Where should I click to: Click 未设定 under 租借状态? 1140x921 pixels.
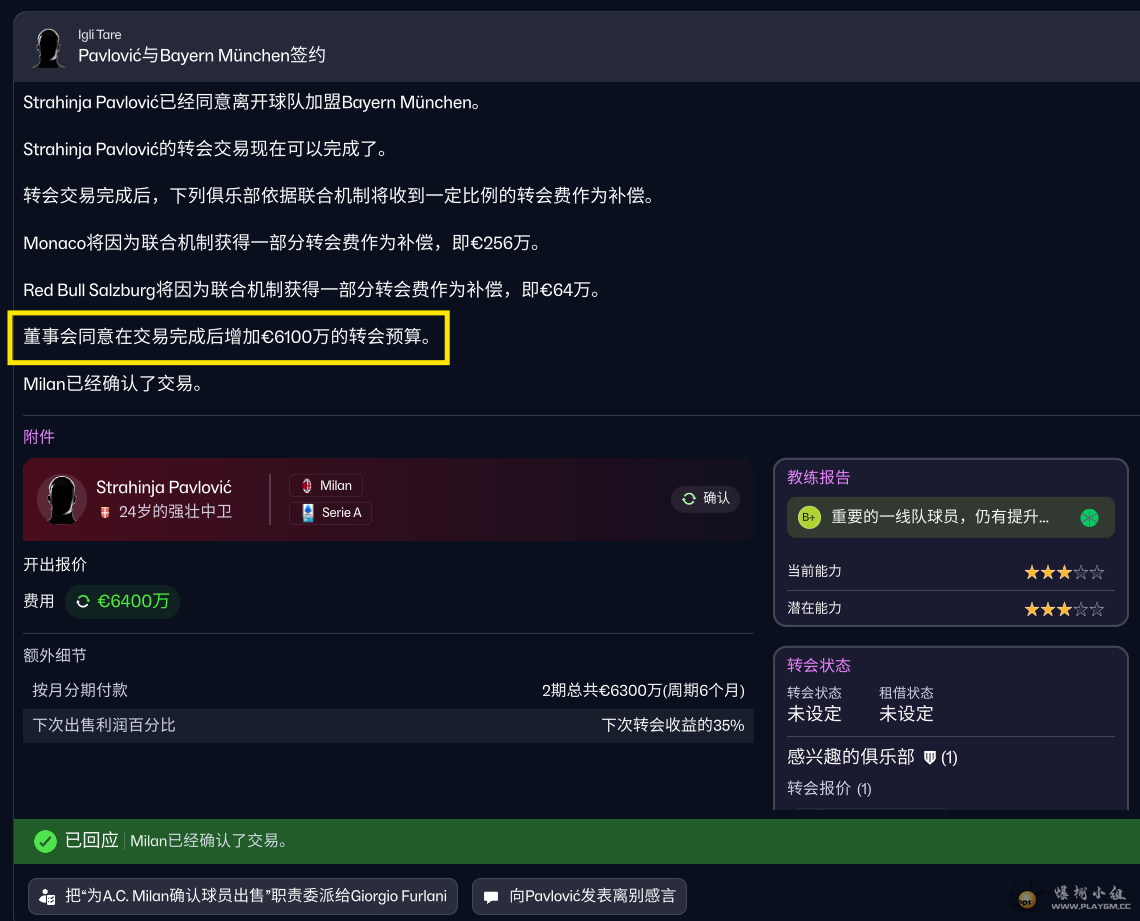pyautogui.click(x=906, y=714)
